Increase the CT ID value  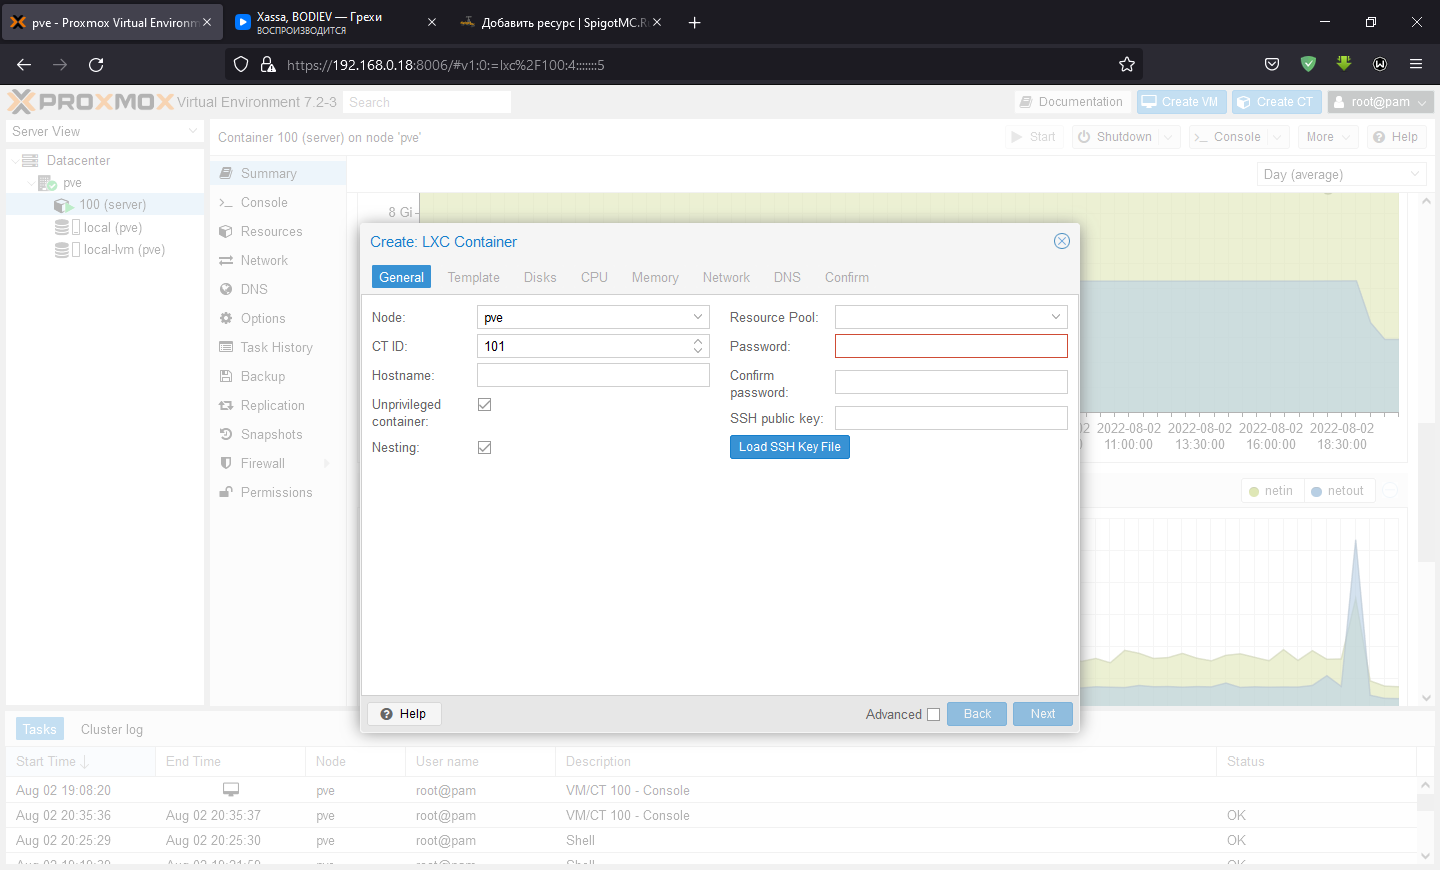pyautogui.click(x=698, y=341)
